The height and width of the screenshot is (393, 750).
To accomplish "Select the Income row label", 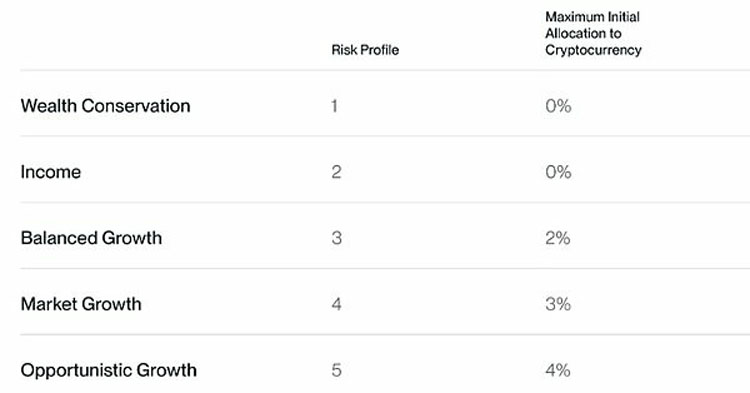I will 51,172.
